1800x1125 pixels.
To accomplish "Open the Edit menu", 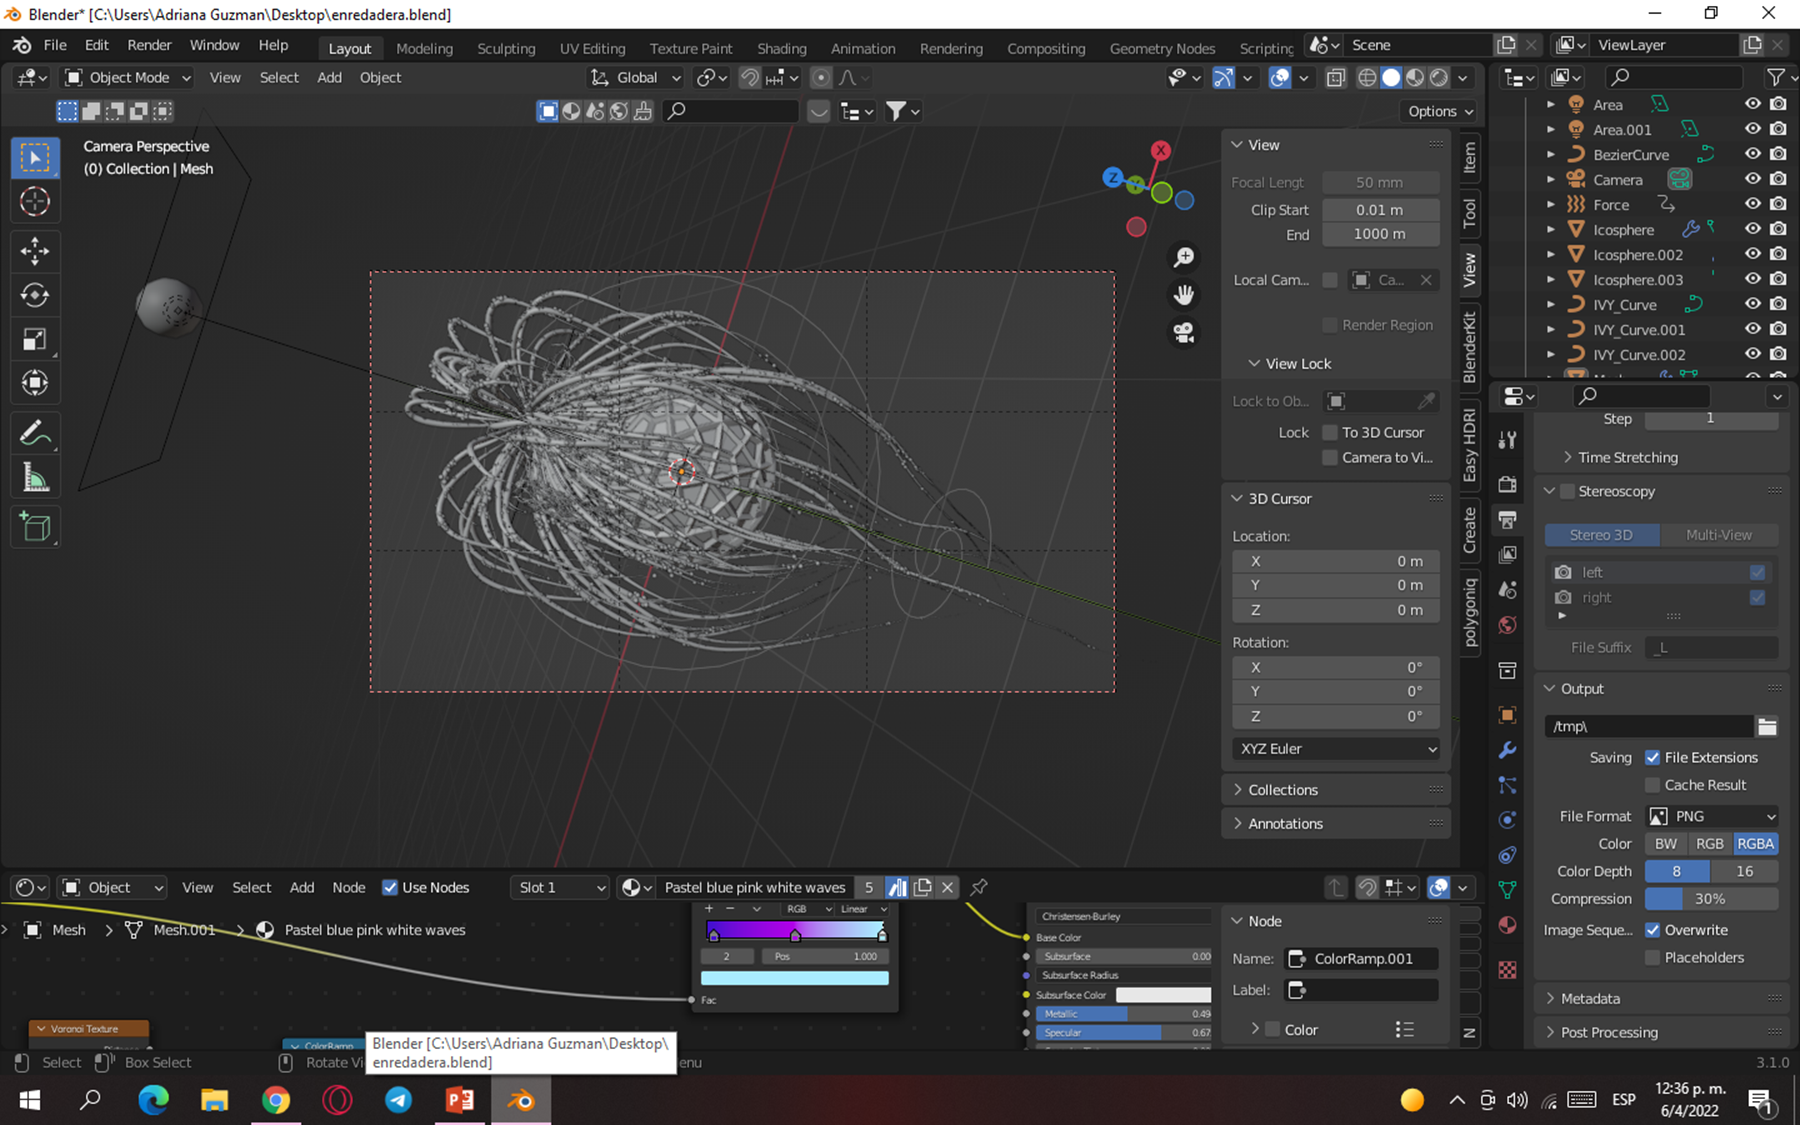I will tap(97, 45).
